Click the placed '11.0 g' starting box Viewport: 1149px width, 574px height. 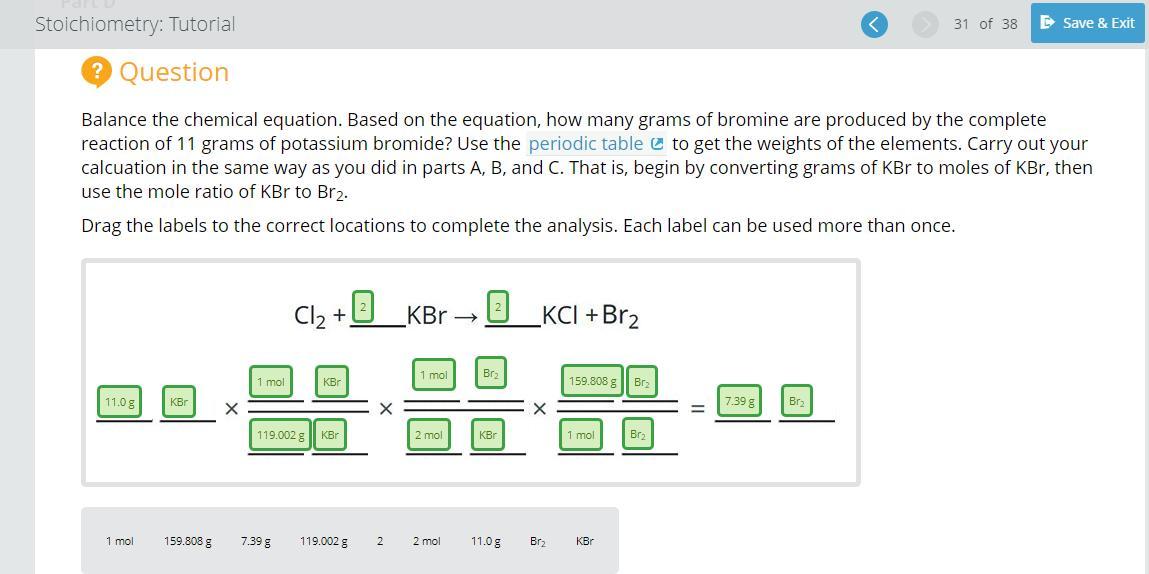pos(119,402)
